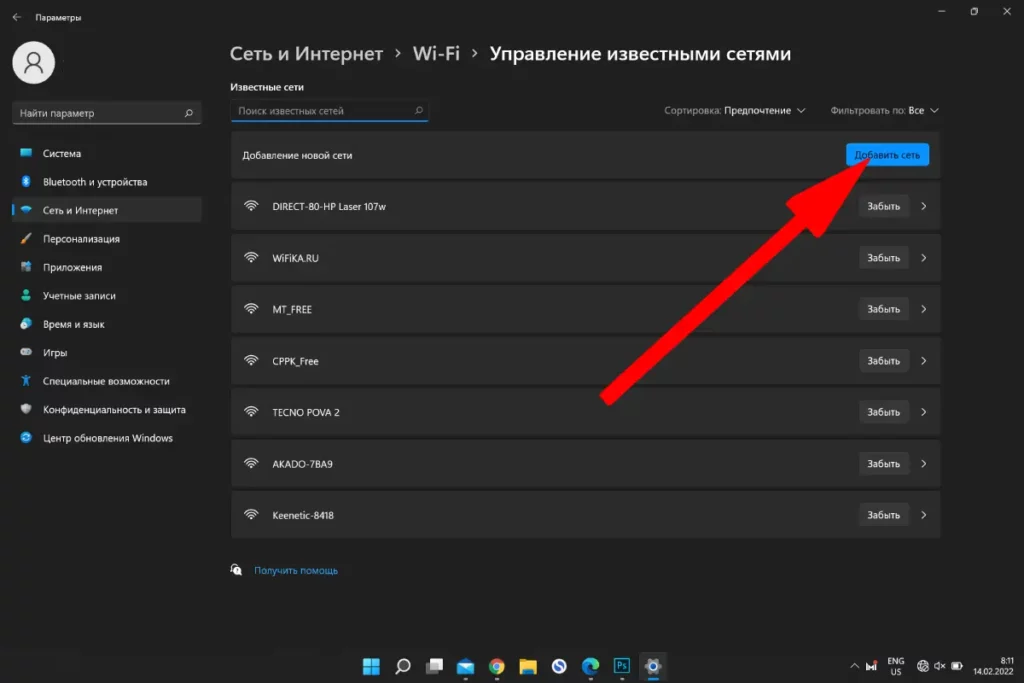Open the Приложения section
This screenshot has width=1024, height=683.
coord(106,267)
